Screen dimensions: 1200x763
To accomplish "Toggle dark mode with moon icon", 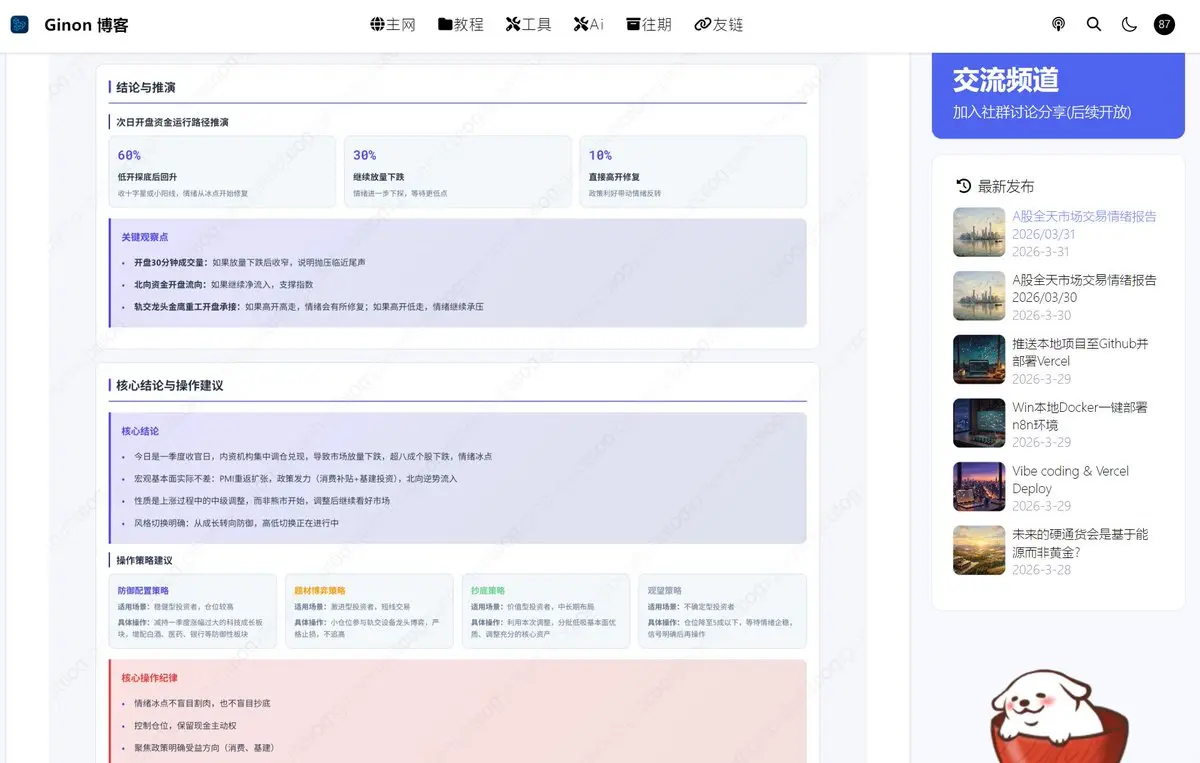I will coord(1129,24).
